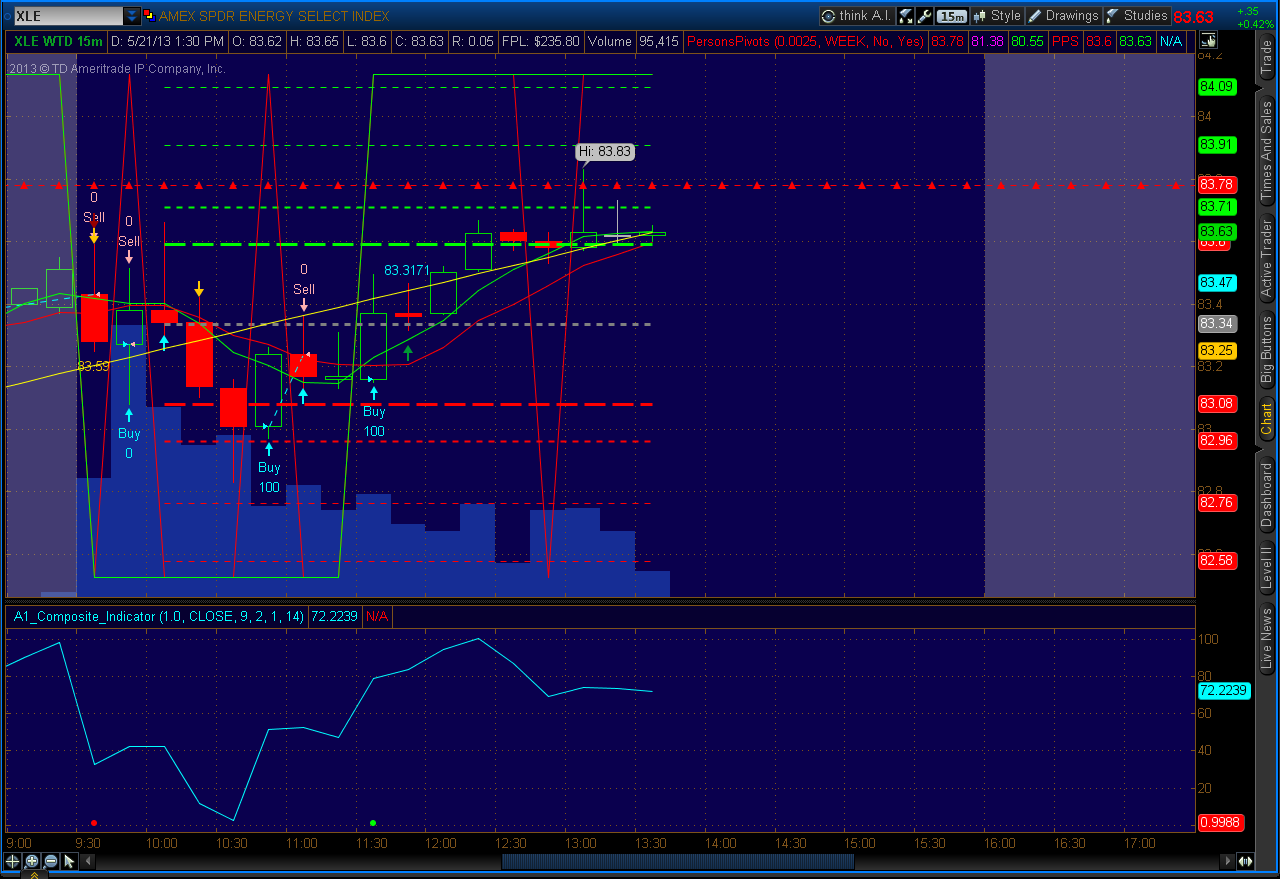
Task: Click the green dot signal marker
Action: pyautogui.click(x=373, y=823)
